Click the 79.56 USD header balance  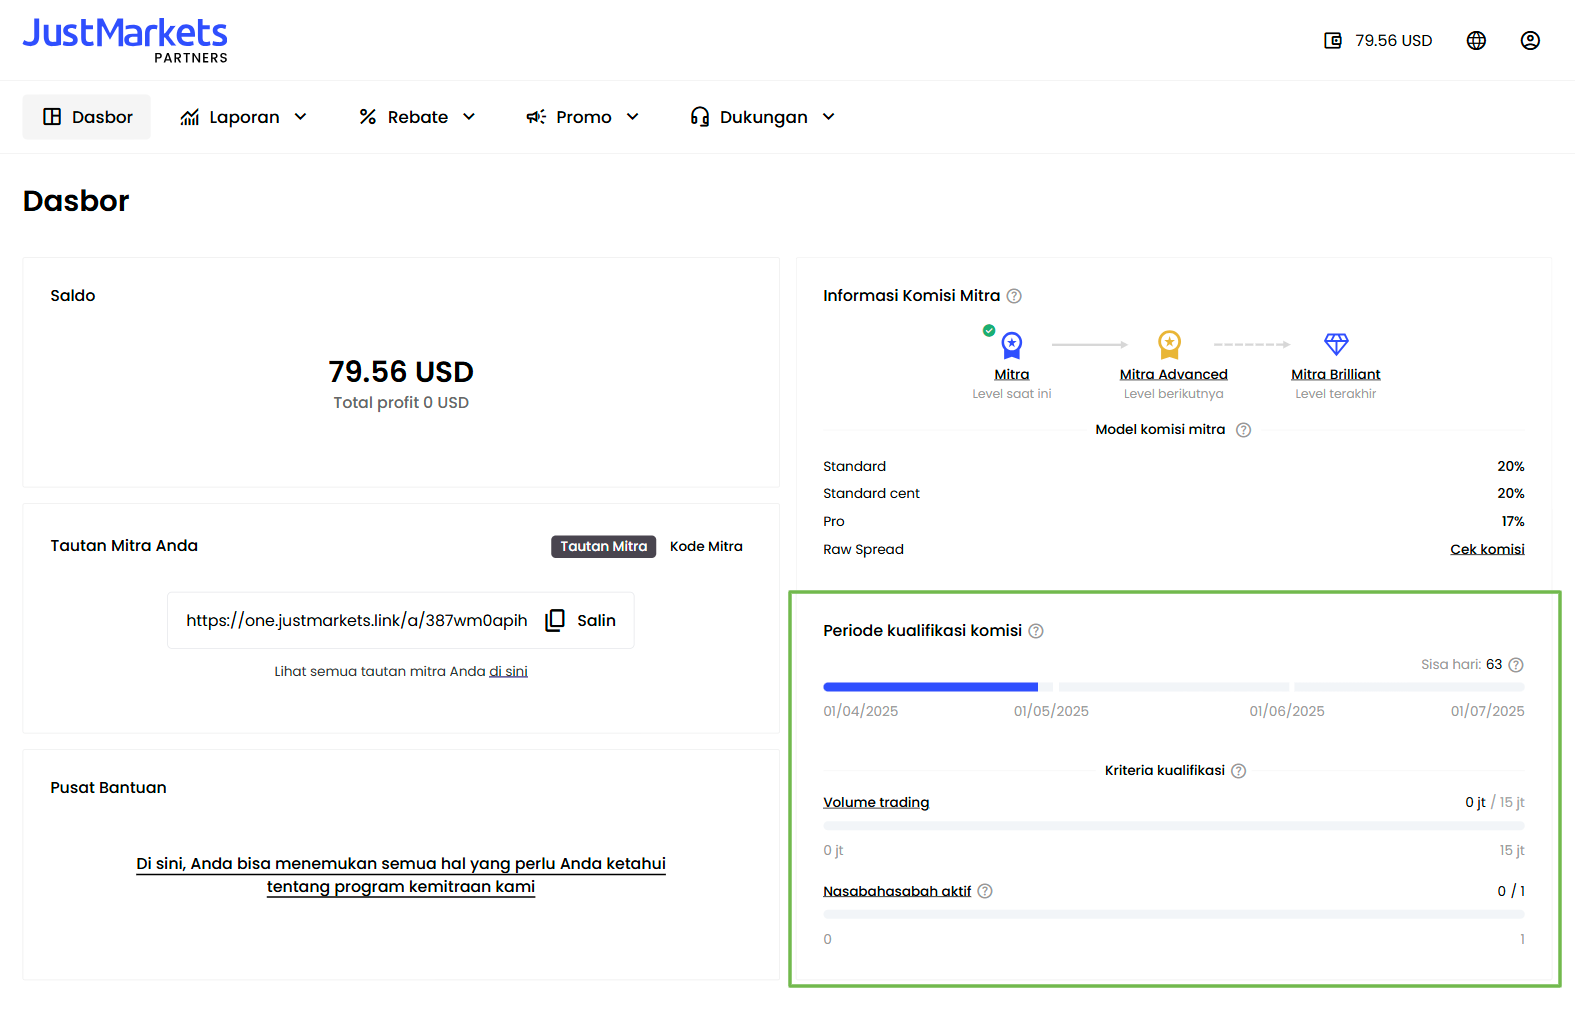(x=1394, y=41)
